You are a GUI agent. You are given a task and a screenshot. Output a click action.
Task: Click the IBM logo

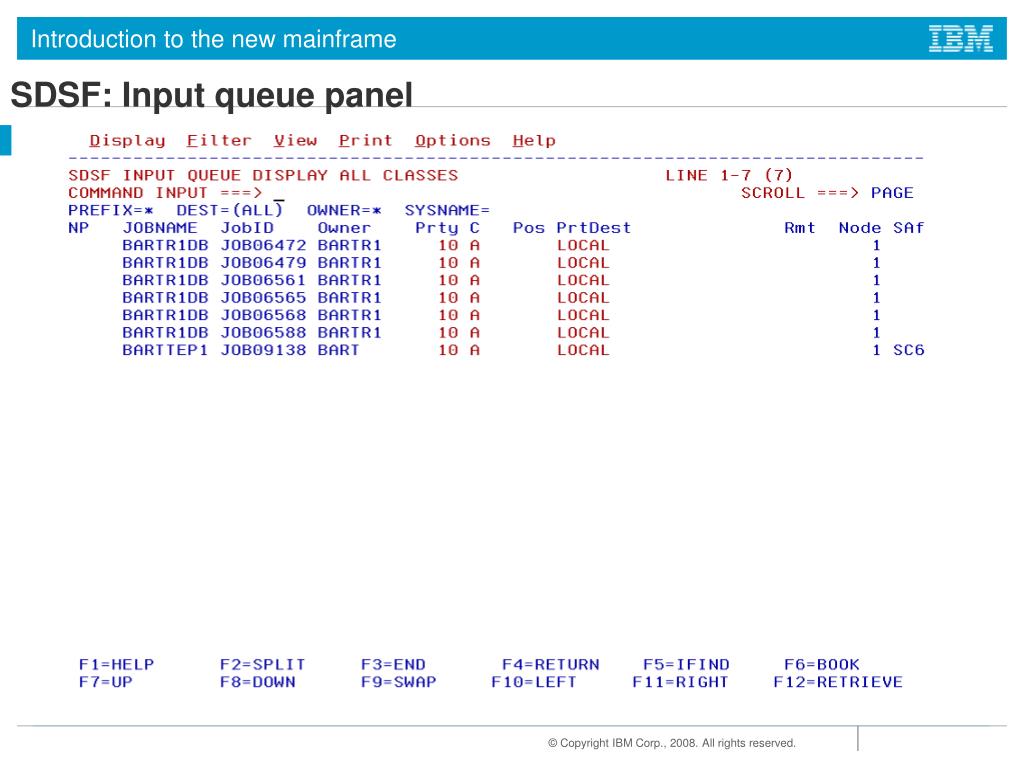point(960,39)
